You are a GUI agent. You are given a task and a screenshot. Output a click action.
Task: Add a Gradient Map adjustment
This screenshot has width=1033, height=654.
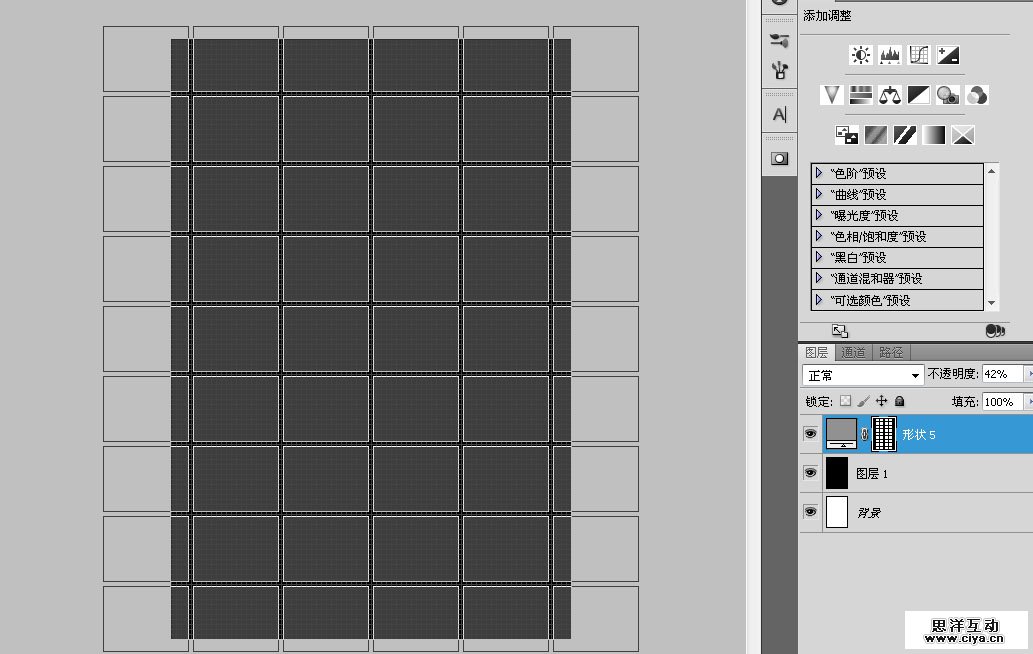click(x=934, y=135)
